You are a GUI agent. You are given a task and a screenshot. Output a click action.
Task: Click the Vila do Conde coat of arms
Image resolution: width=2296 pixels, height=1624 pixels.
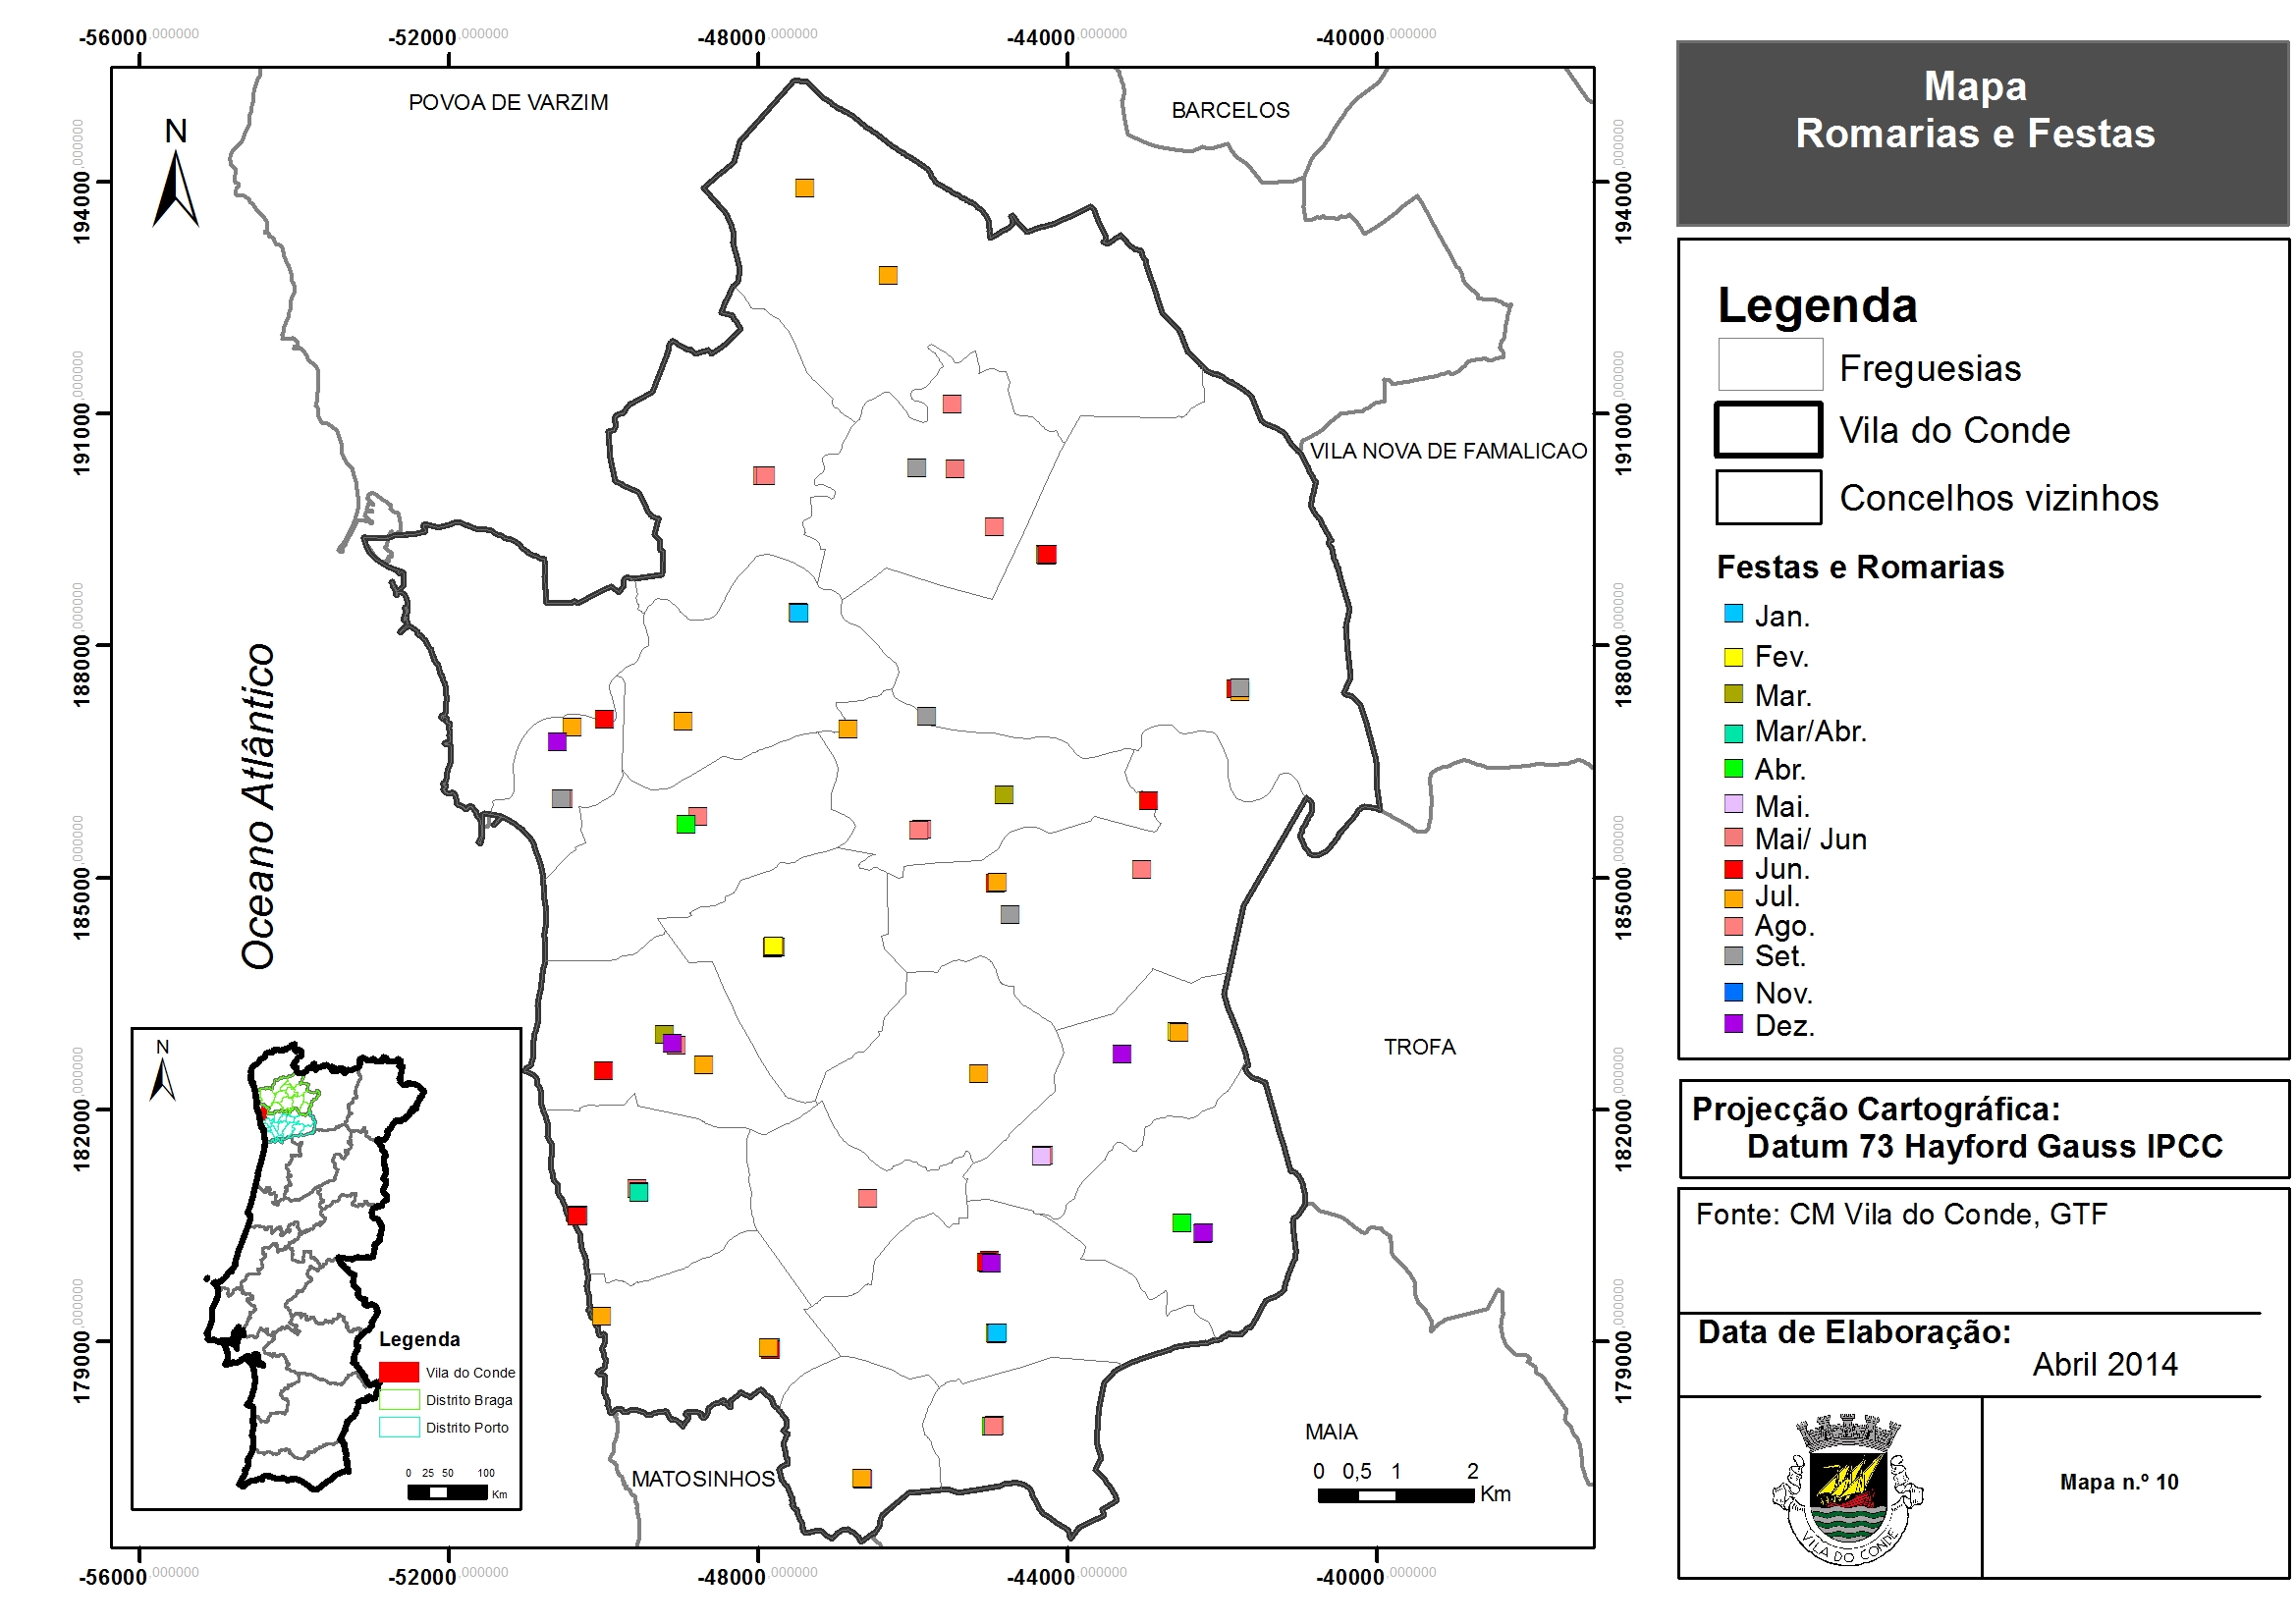[x=1848, y=1489]
